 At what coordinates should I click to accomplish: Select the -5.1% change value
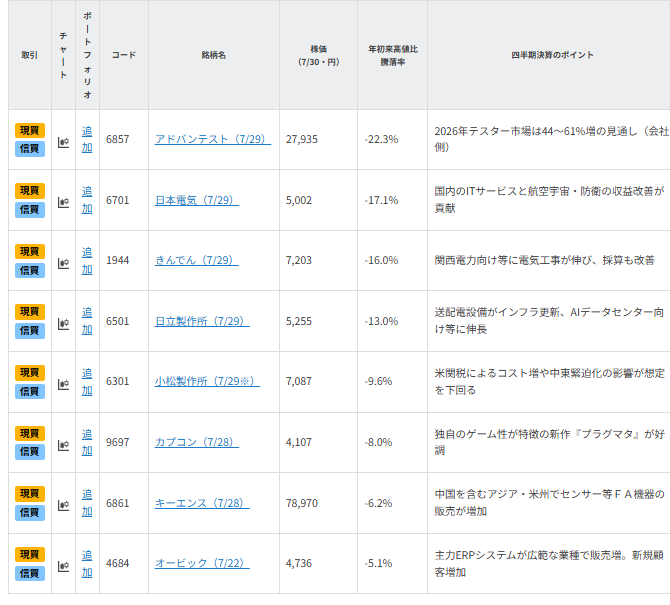coord(379,564)
